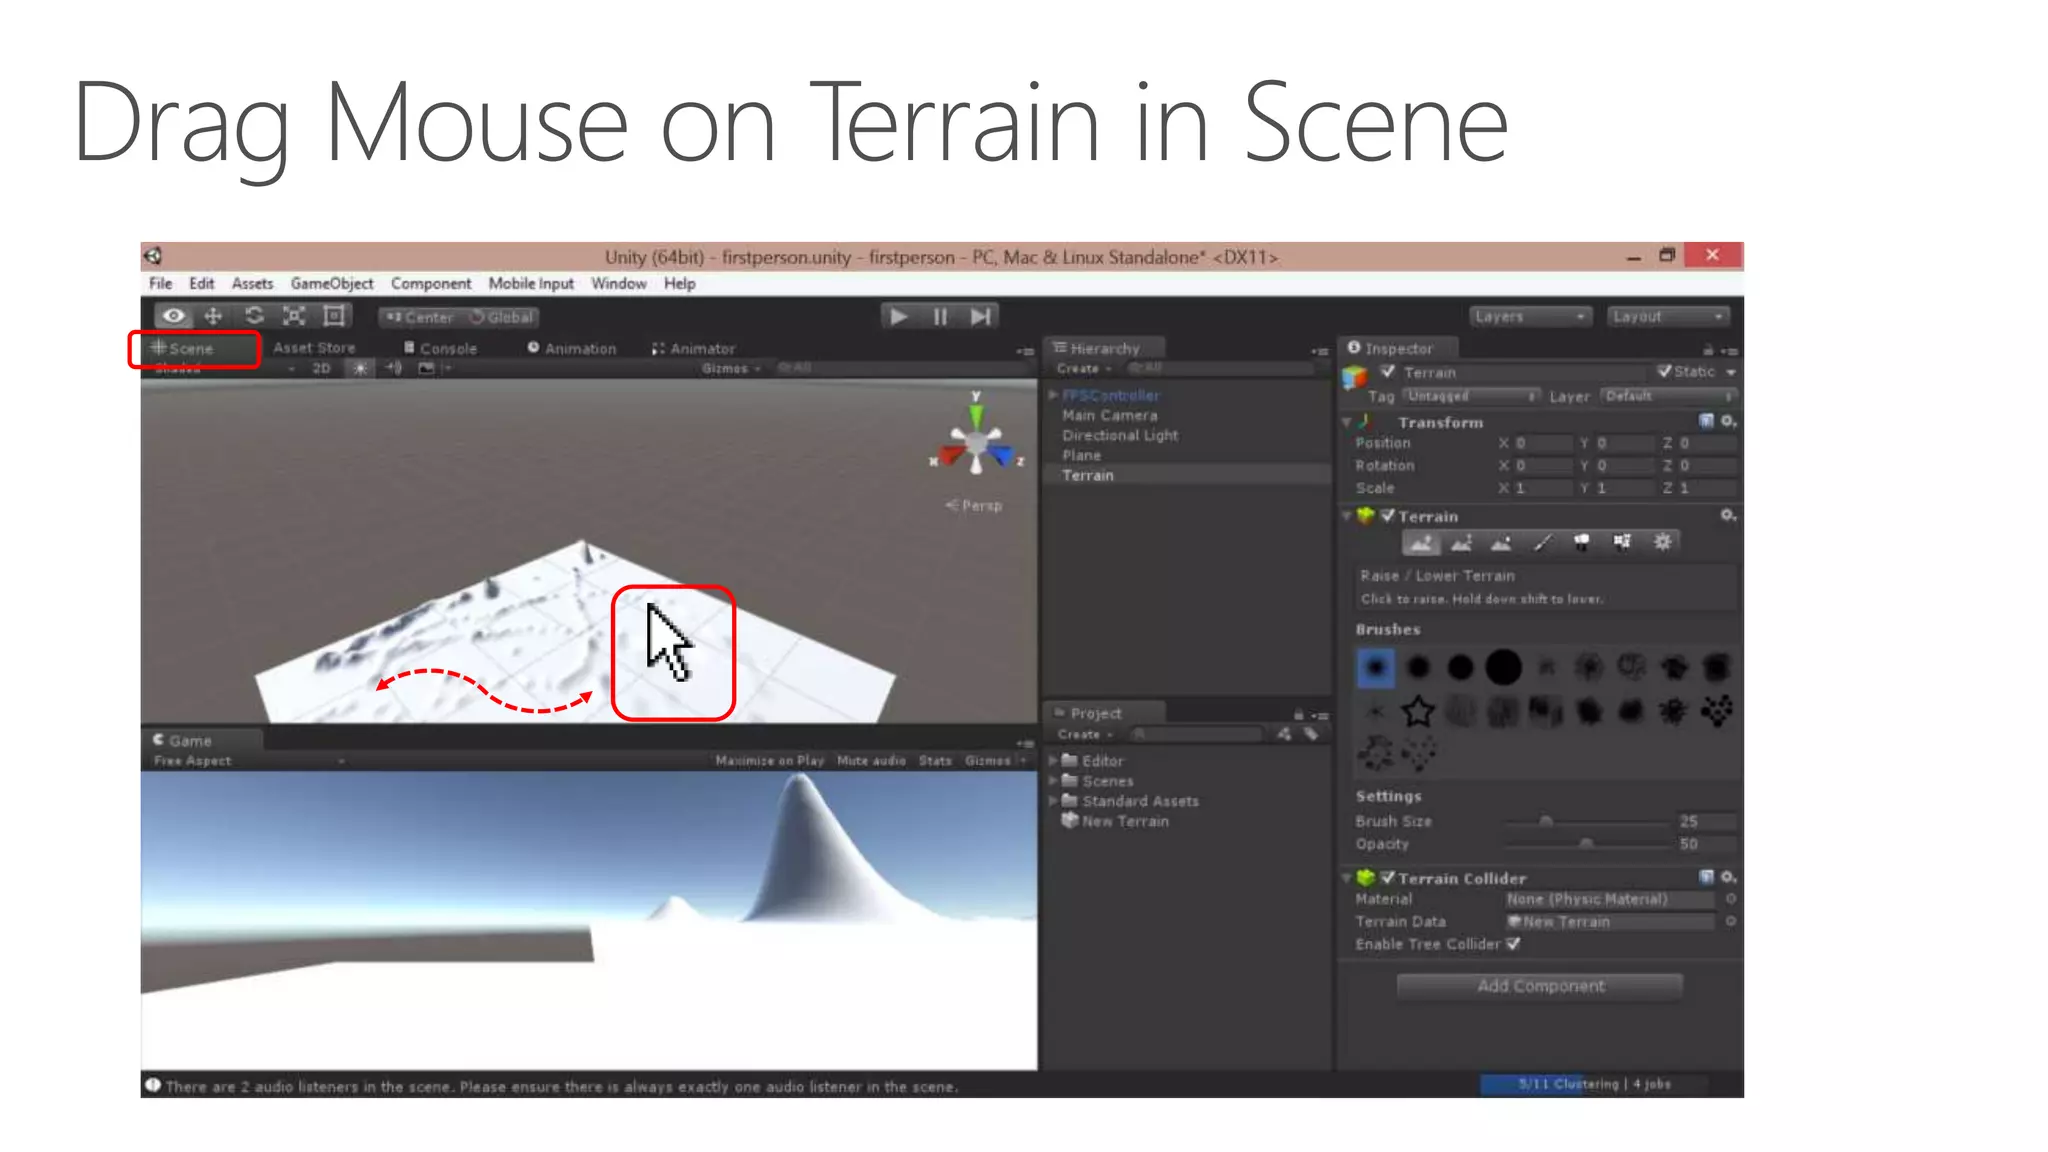Screen dimensions: 2048x1152
Task: Adjust the Brush Size slider
Action: pyautogui.click(x=1546, y=822)
